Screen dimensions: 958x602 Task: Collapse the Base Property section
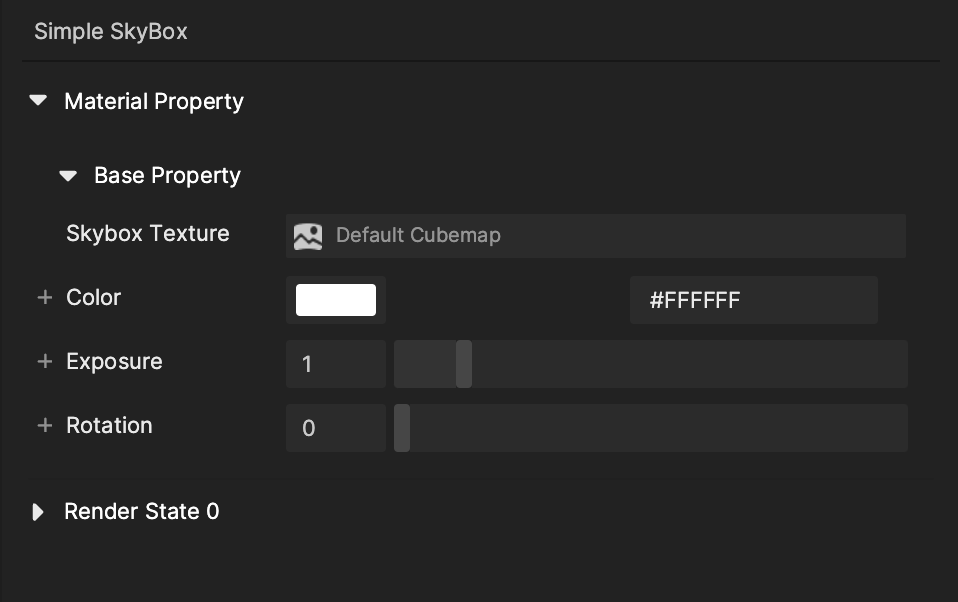pyautogui.click(x=68, y=175)
